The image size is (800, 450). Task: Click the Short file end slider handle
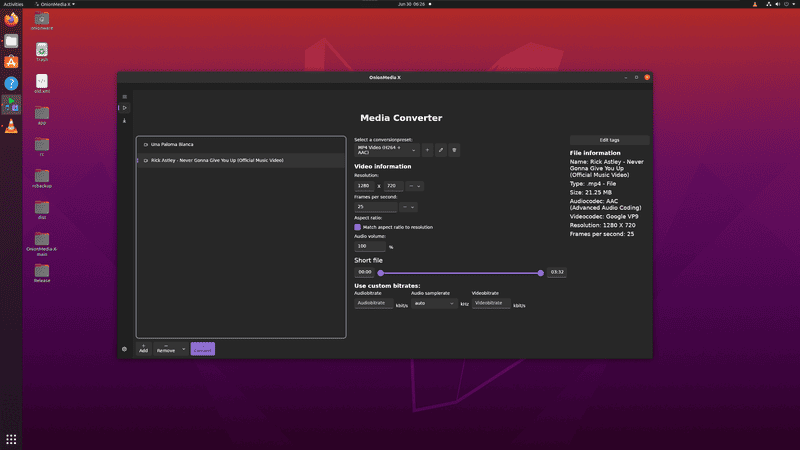[x=541, y=272]
